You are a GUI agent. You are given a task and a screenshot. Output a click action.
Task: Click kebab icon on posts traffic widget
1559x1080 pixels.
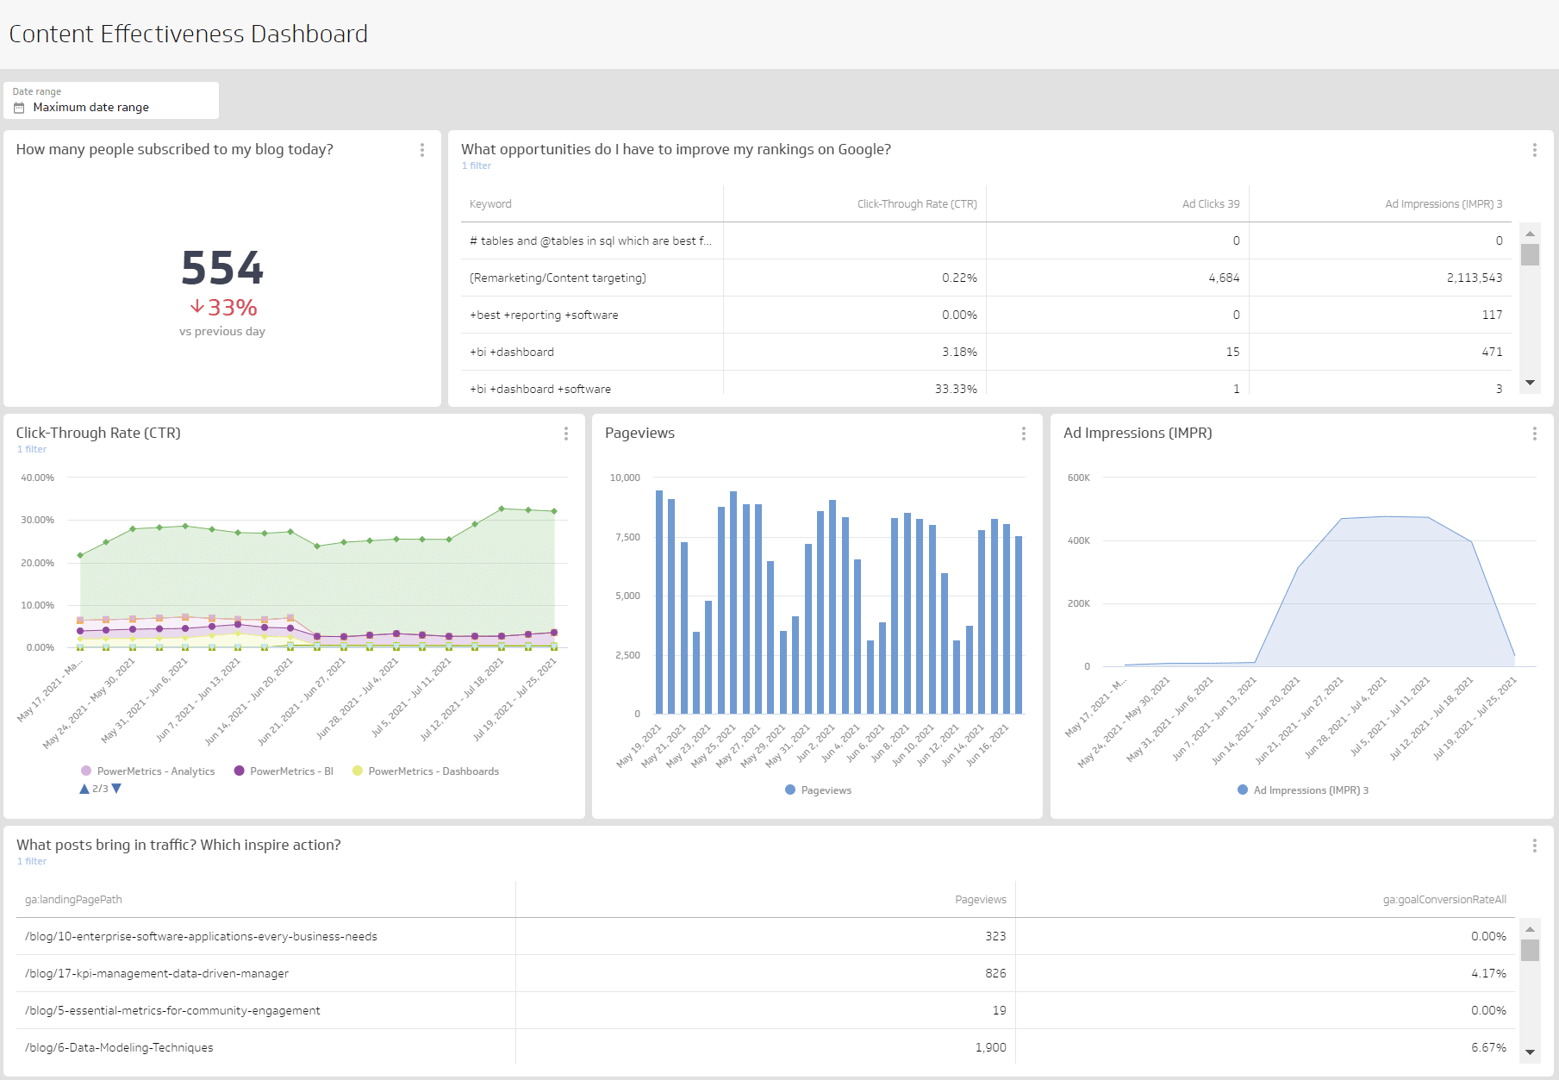point(1535,845)
